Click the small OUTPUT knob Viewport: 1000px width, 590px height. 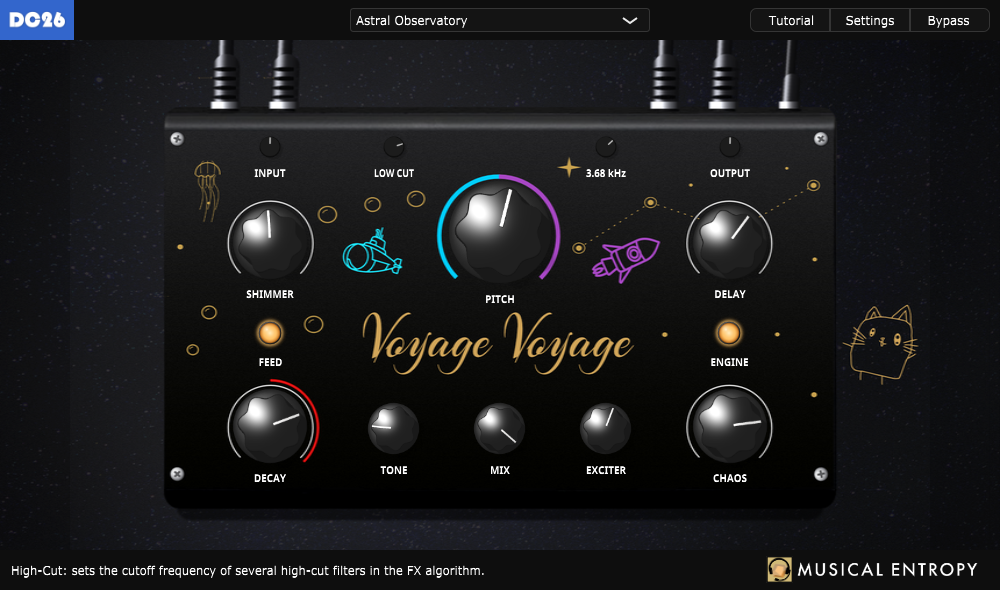(x=730, y=147)
